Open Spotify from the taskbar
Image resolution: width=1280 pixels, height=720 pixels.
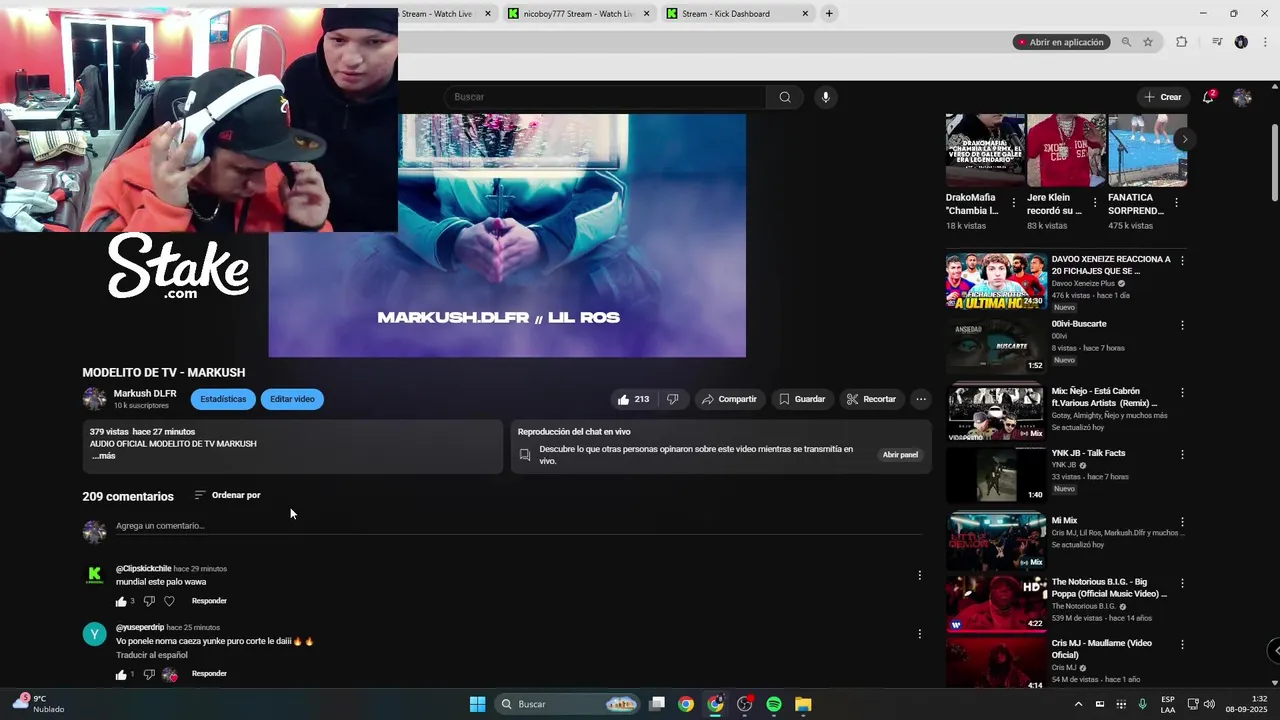(x=774, y=704)
